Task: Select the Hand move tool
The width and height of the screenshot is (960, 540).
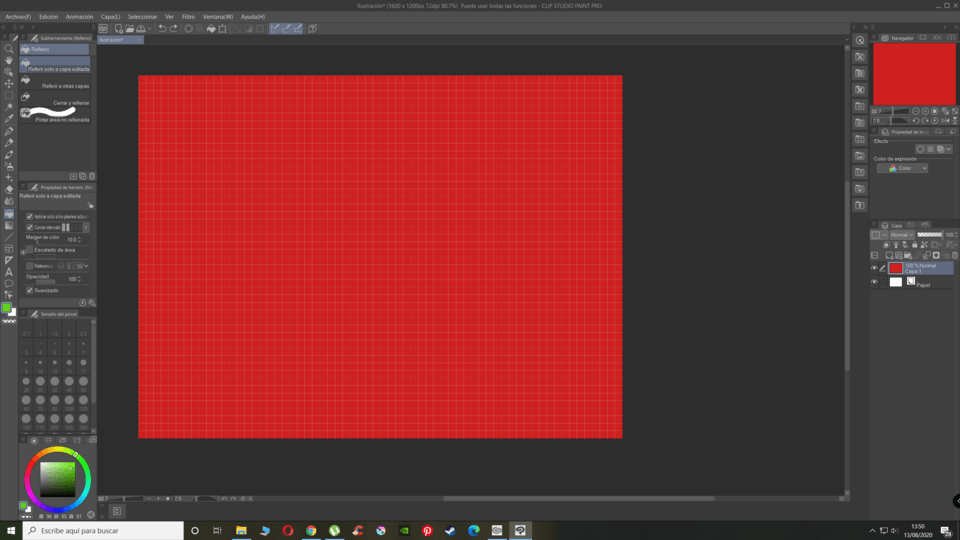Action: point(9,61)
